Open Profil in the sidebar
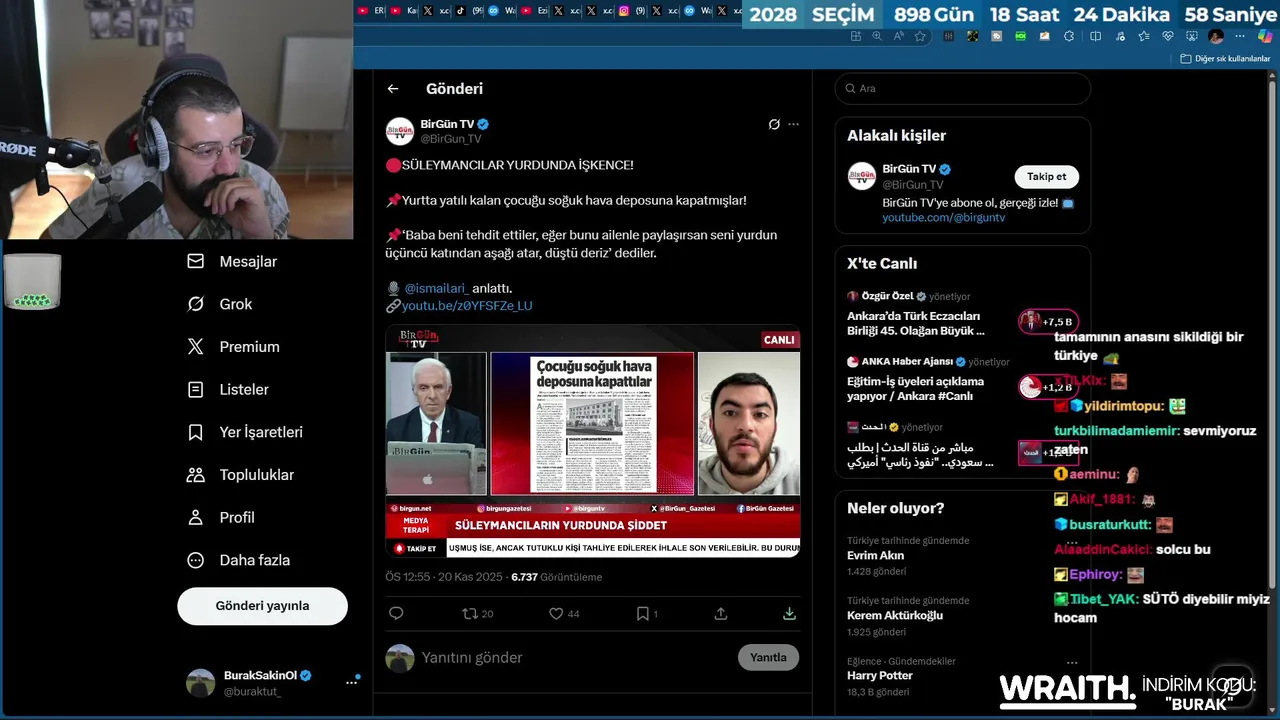The height and width of the screenshot is (720, 1280). pyautogui.click(x=221, y=517)
